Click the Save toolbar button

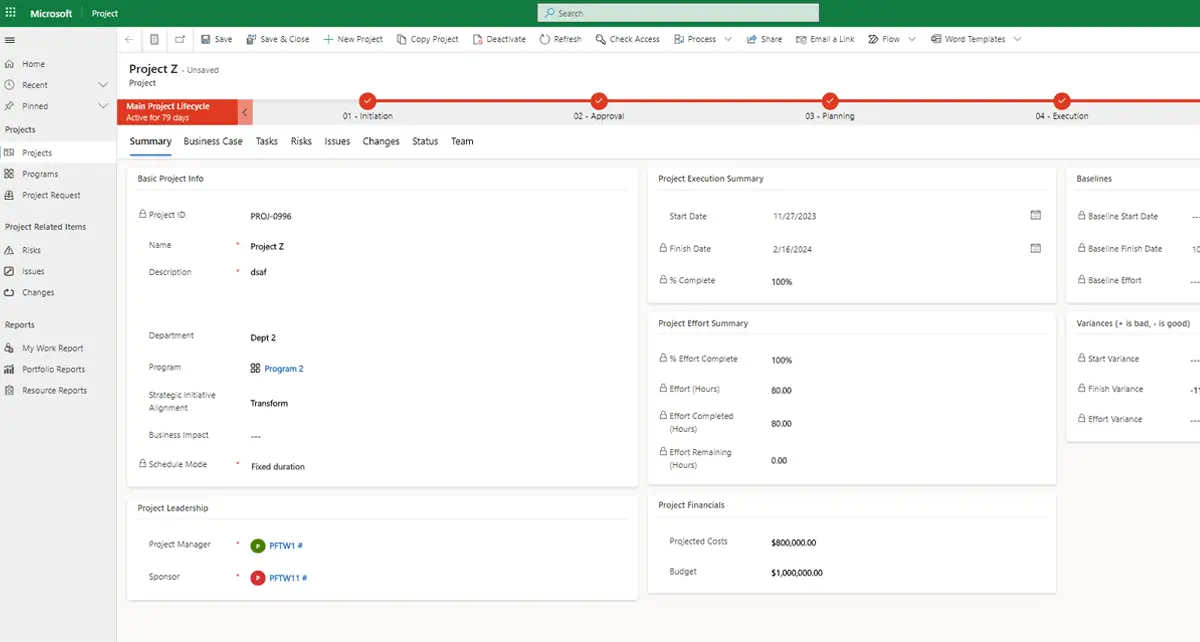(216, 39)
